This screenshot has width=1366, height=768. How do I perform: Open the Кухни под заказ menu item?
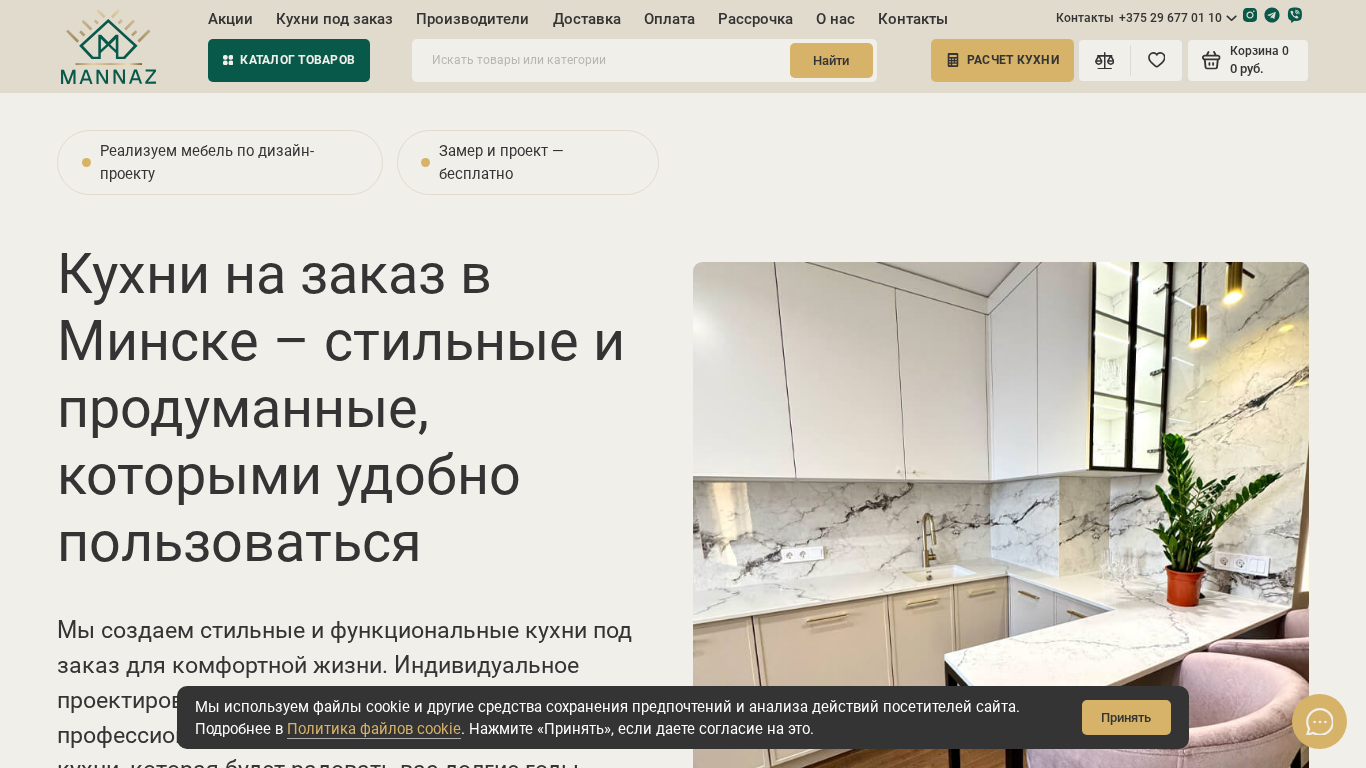click(334, 19)
